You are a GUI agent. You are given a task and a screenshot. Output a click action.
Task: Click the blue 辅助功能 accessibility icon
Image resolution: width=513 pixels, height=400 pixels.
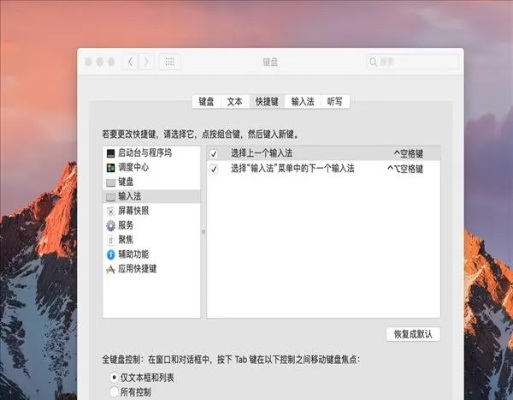click(x=111, y=255)
